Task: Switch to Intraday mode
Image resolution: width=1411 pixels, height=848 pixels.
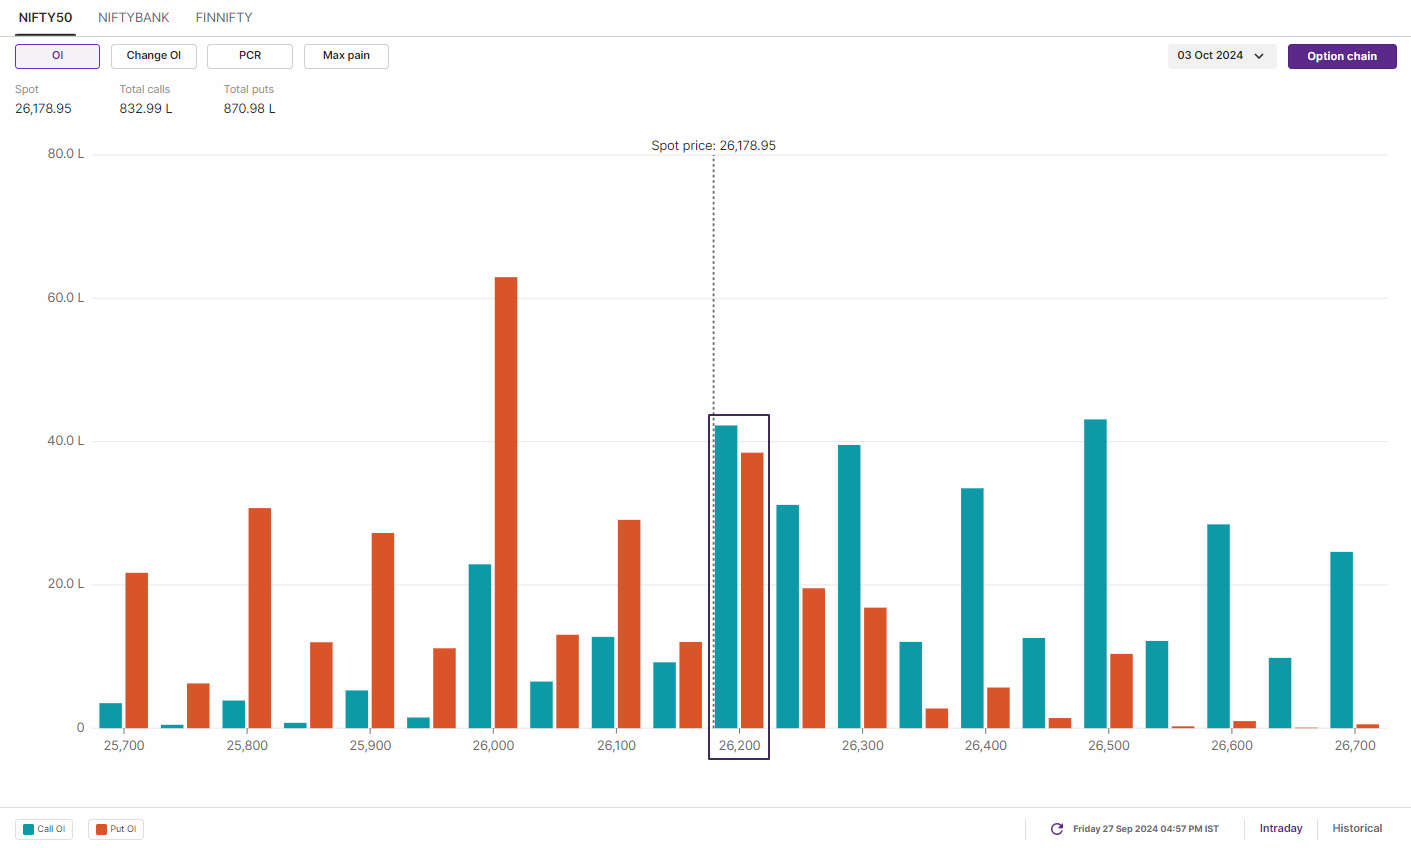Action: 1281,829
